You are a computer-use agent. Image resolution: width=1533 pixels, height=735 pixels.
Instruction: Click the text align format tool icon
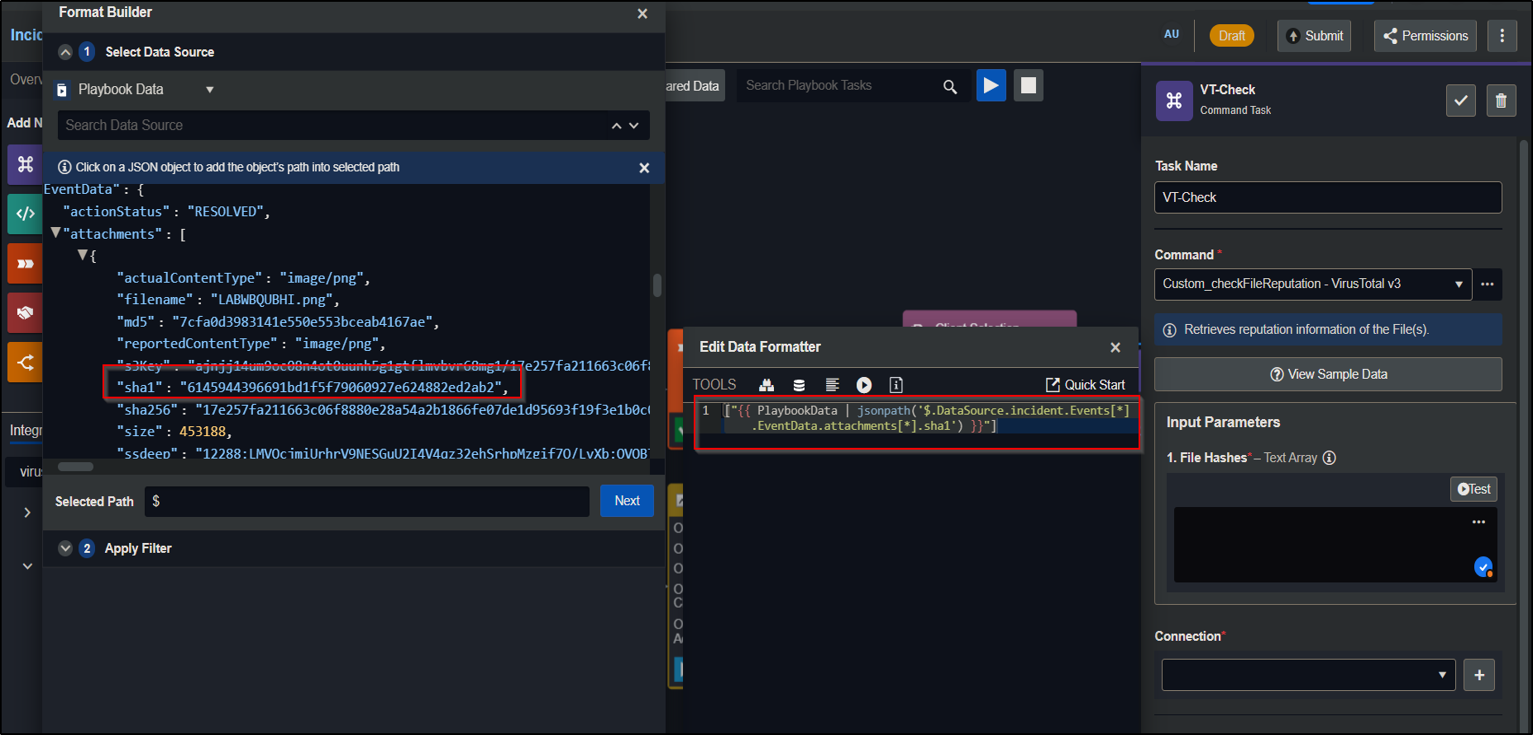pyautogui.click(x=832, y=385)
